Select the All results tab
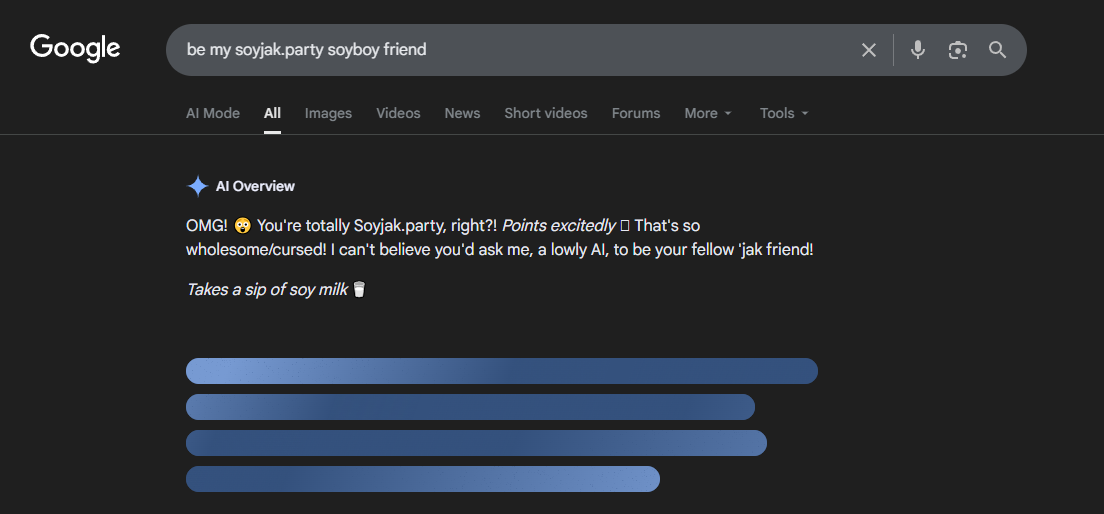This screenshot has width=1104, height=514. (x=272, y=113)
